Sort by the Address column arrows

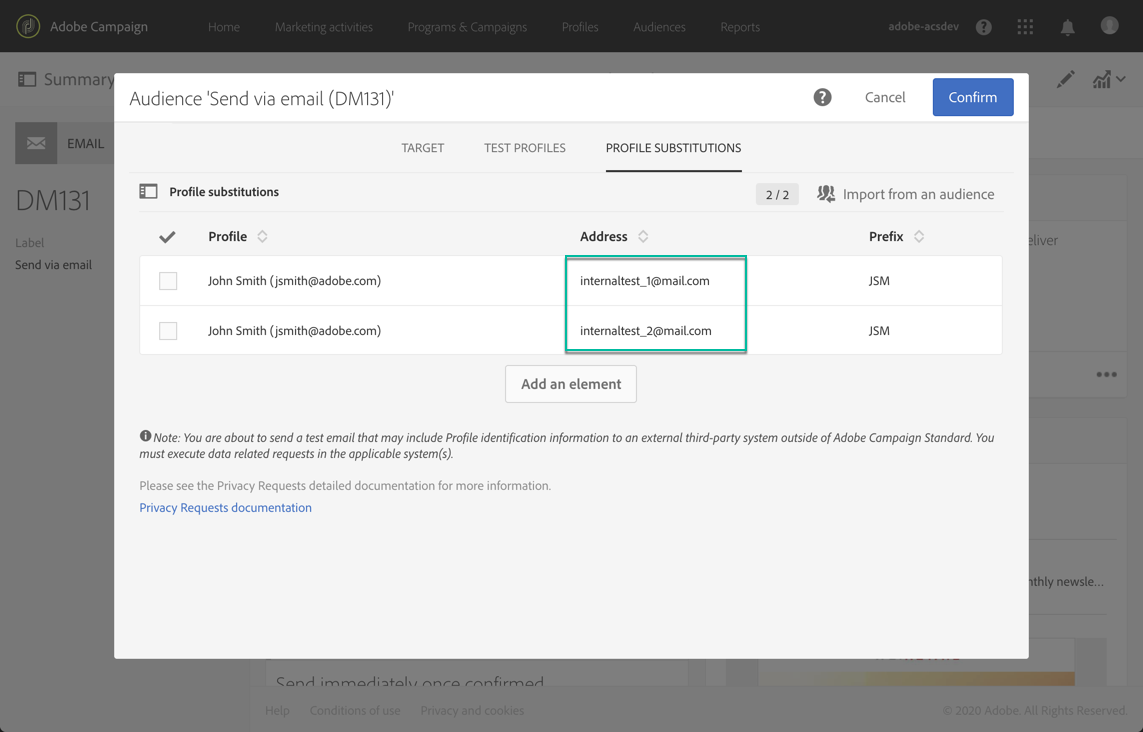[x=643, y=237]
